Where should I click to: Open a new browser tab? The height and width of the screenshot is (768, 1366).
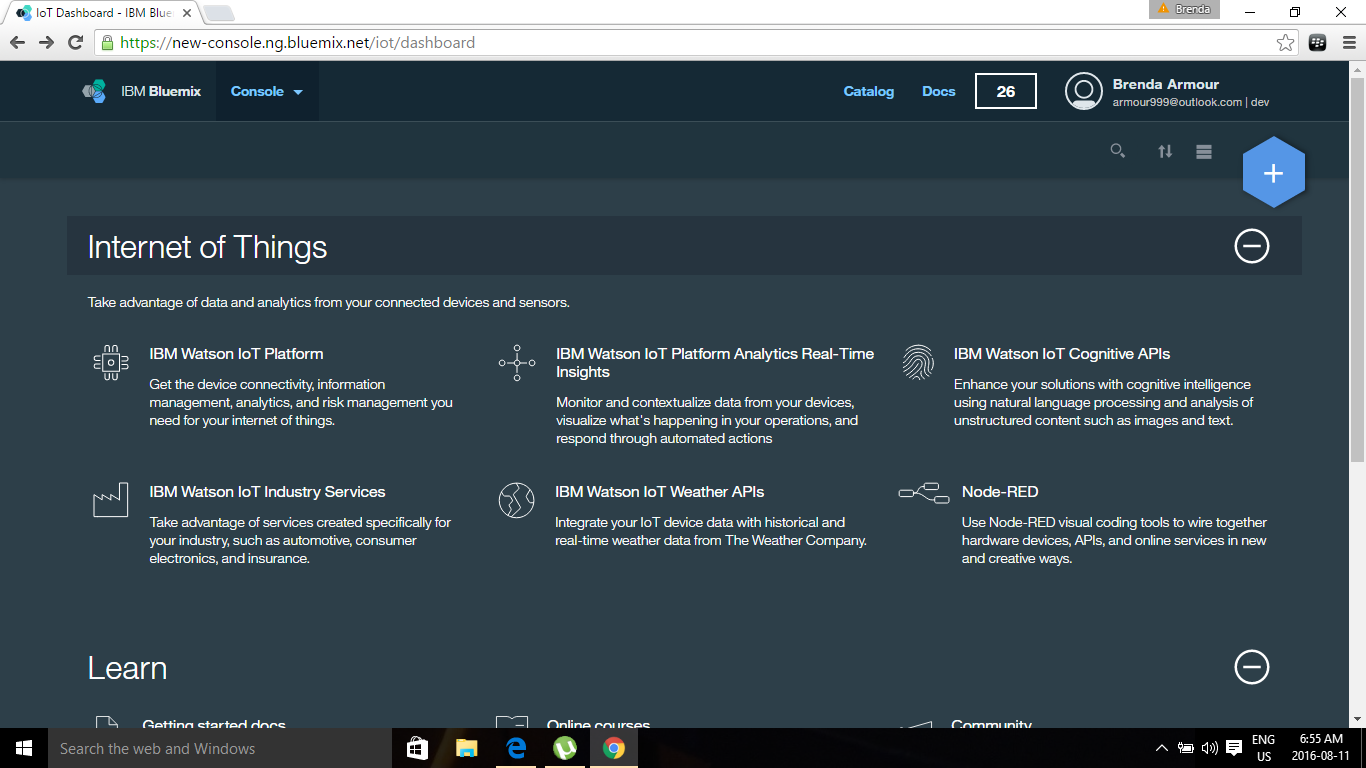pyautogui.click(x=218, y=14)
